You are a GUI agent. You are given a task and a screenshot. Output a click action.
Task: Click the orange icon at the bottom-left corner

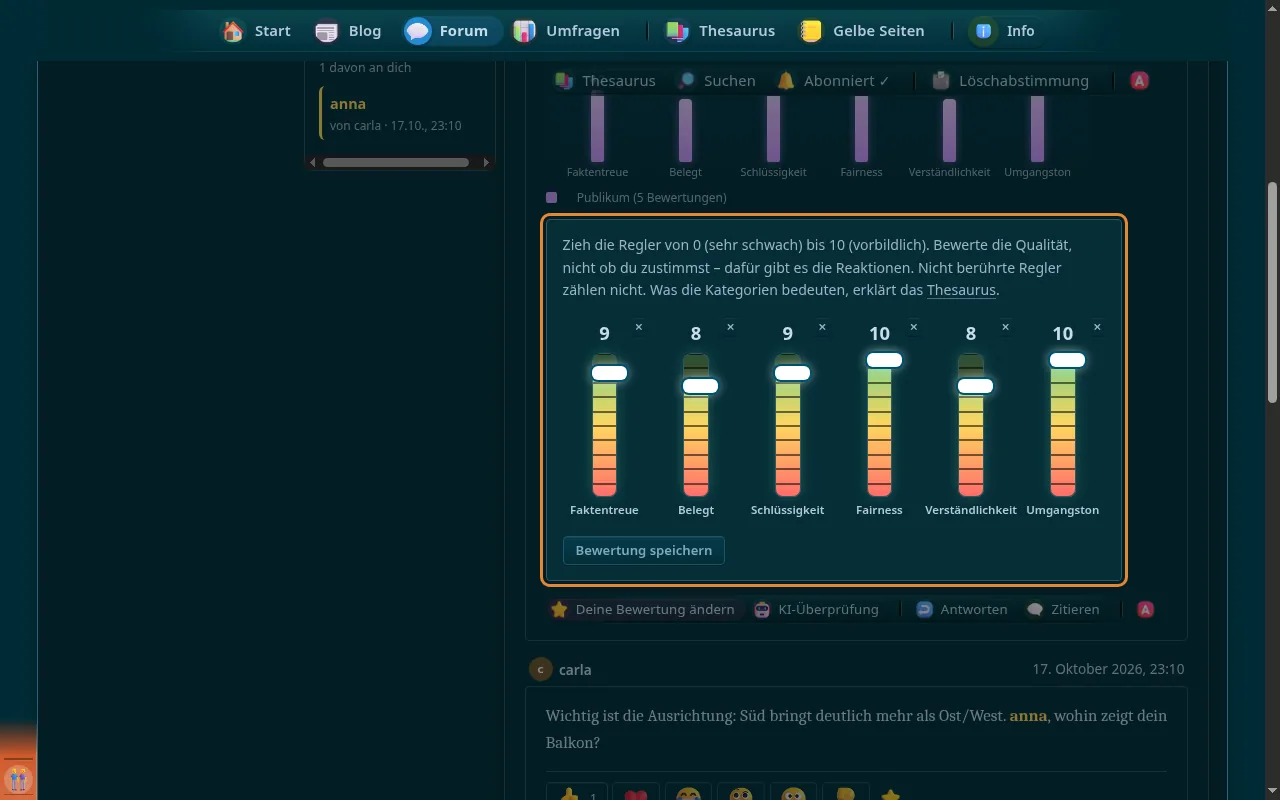click(18, 778)
